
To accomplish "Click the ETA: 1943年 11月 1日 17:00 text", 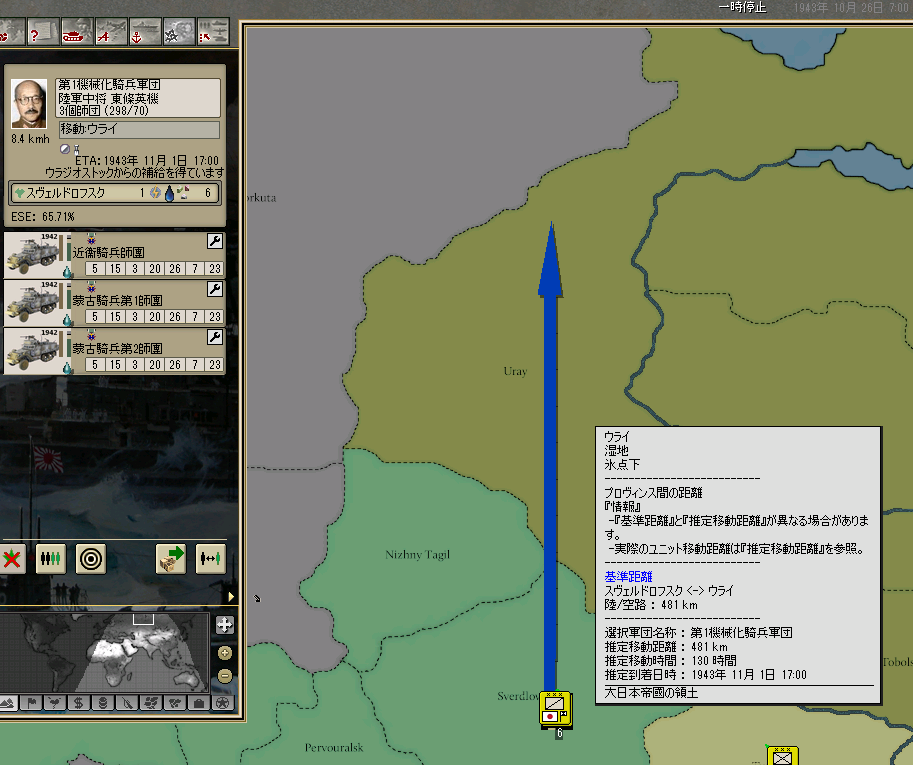I will [147, 161].
